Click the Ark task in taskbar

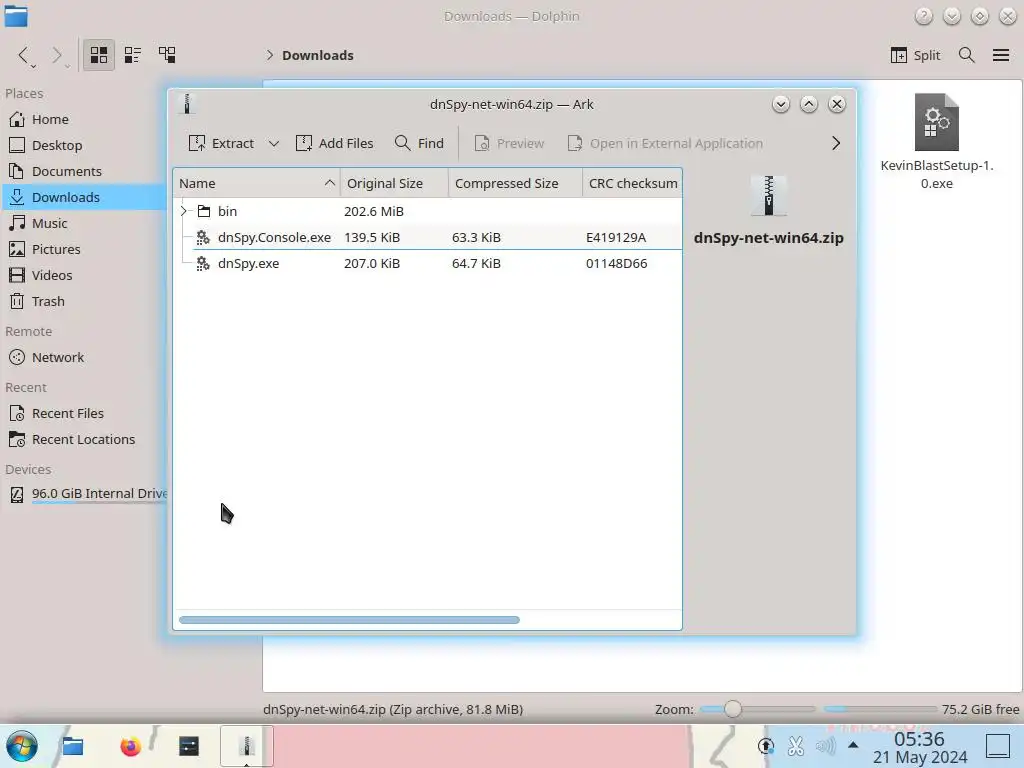coord(246,746)
